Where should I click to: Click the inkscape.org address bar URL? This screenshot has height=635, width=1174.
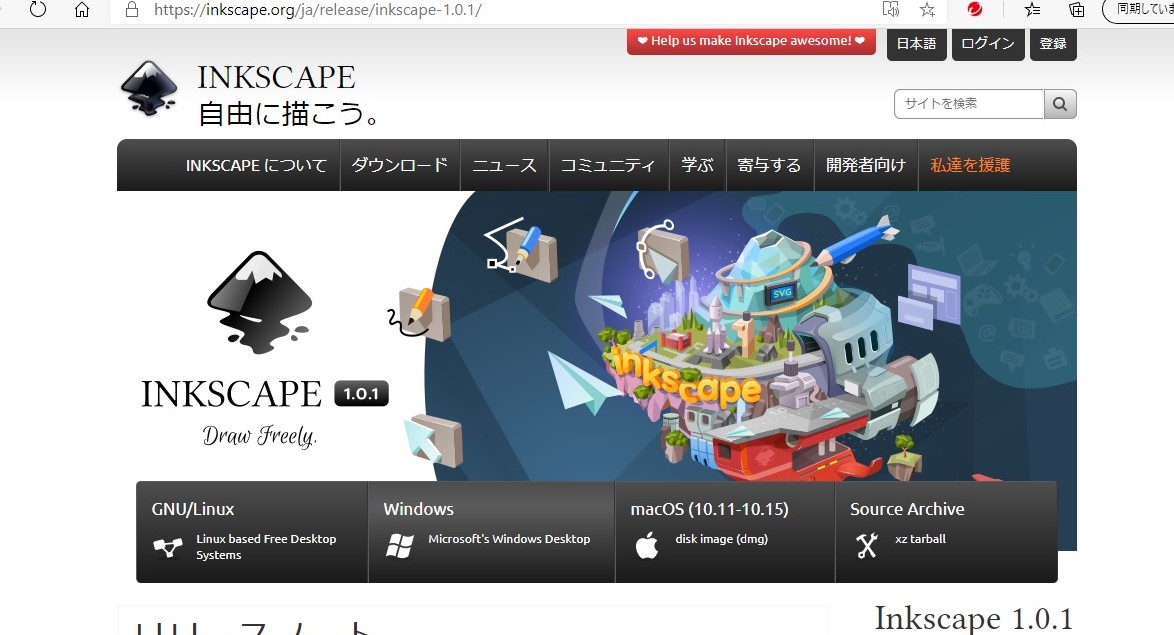[317, 10]
